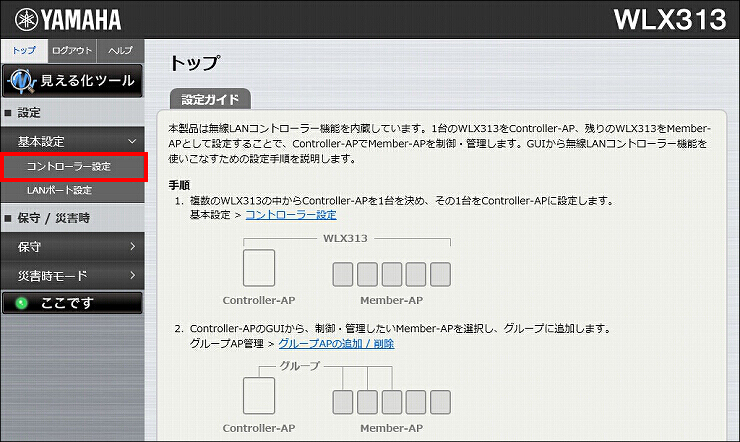Image resolution: width=740 pixels, height=442 pixels.
Task: Click the 見える化ツール magnifier icon
Action: 22,81
